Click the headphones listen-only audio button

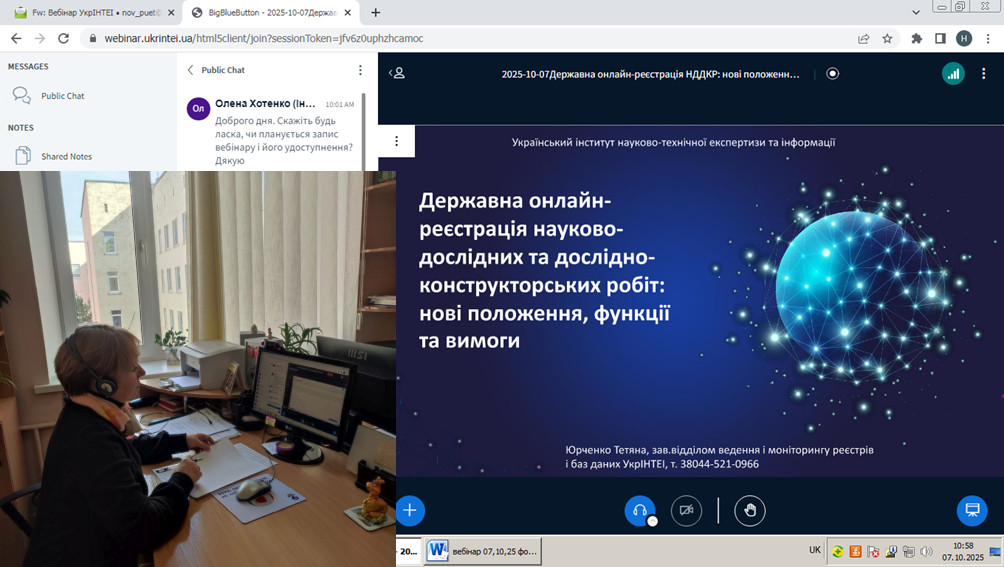[640, 510]
